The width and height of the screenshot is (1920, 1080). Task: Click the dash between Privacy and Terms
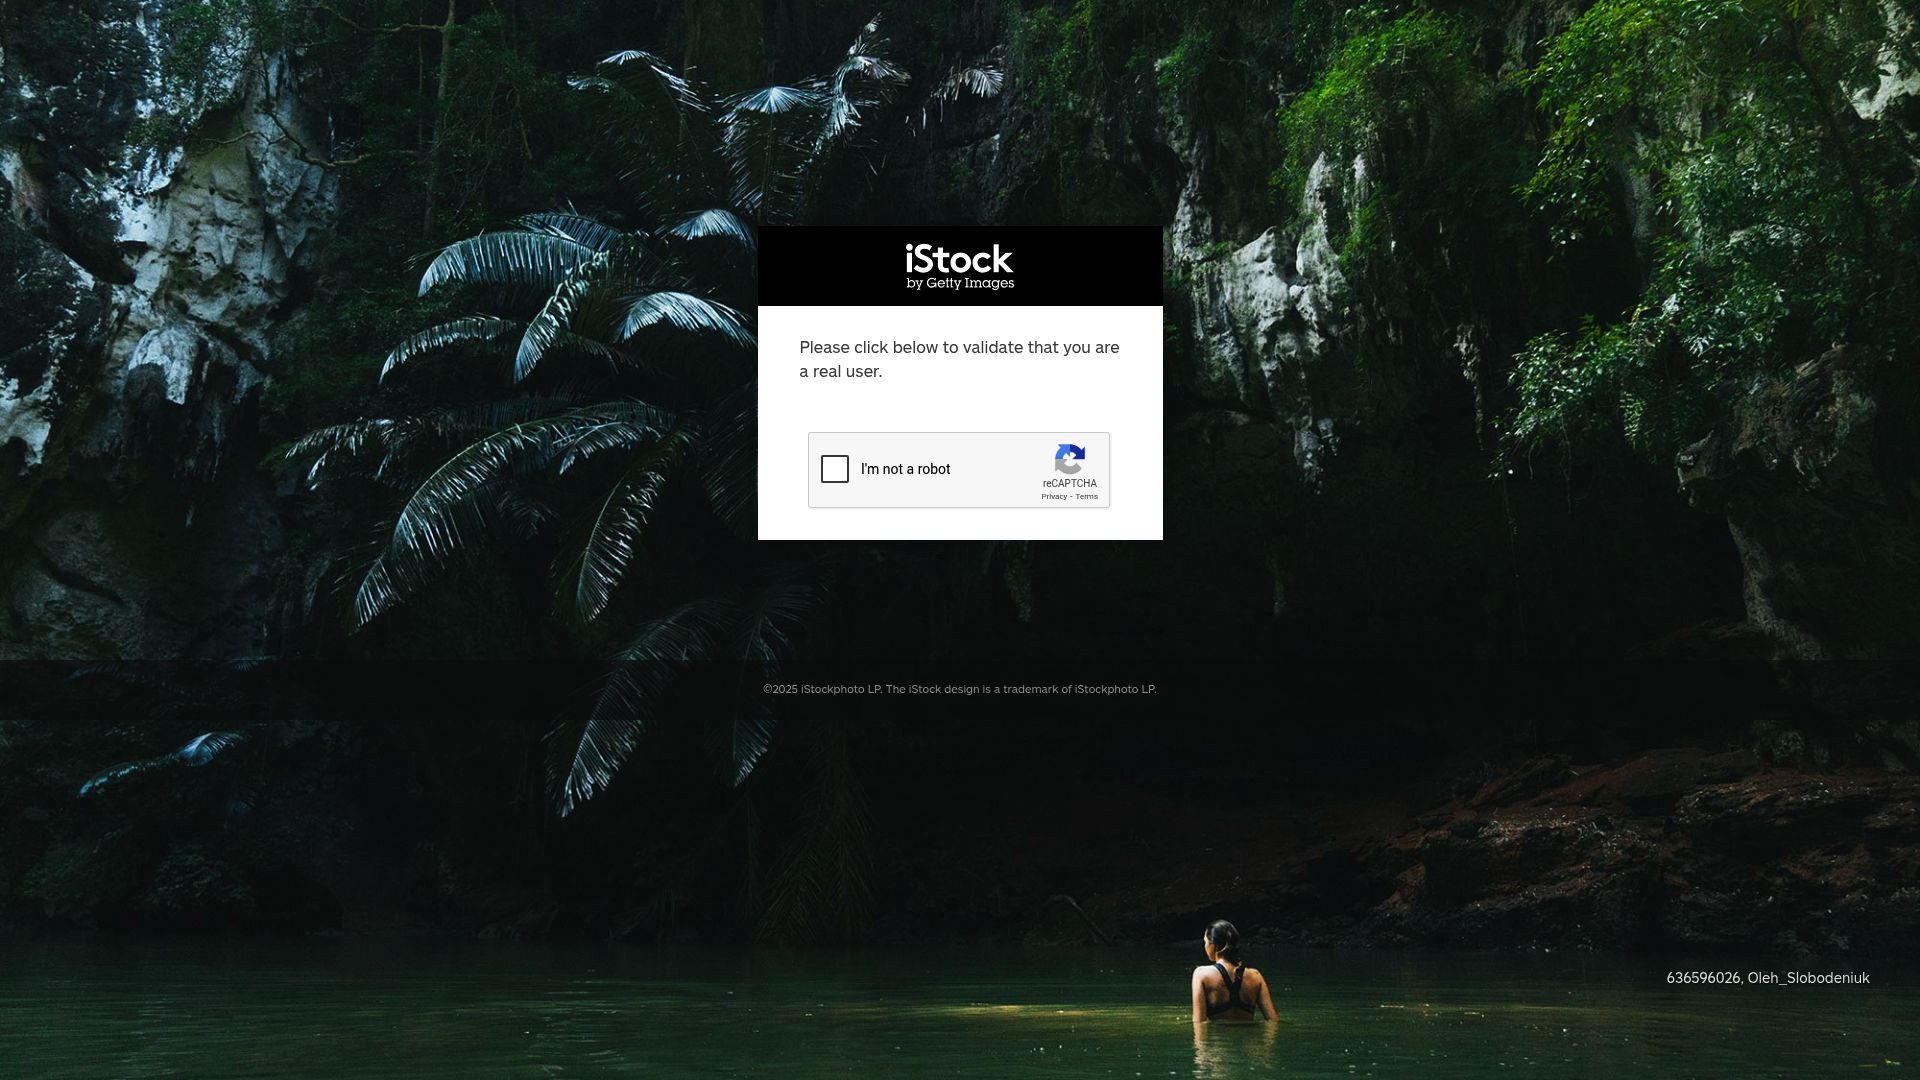pos(1071,497)
